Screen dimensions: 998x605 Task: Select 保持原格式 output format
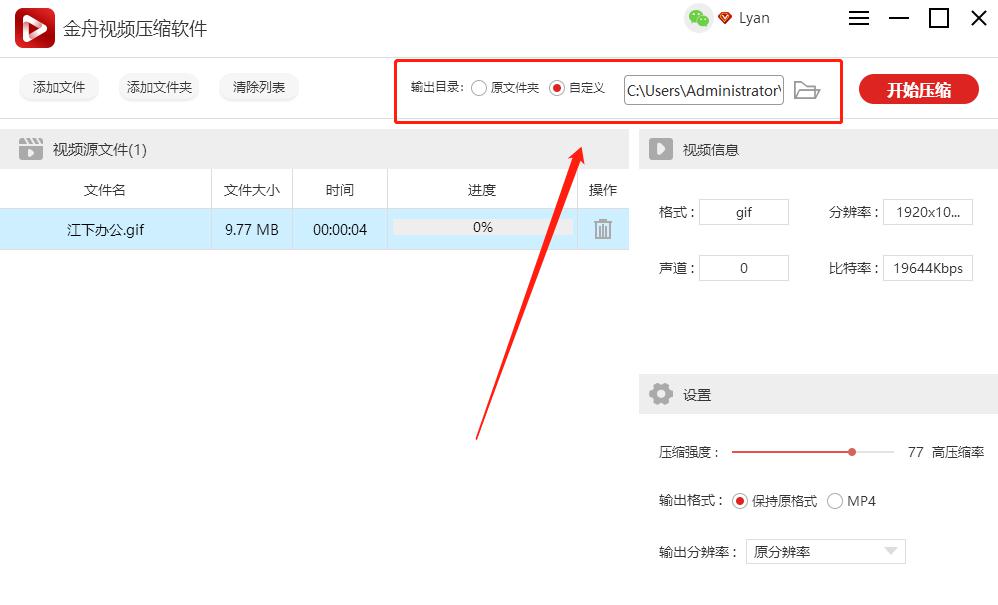pyautogui.click(x=740, y=501)
